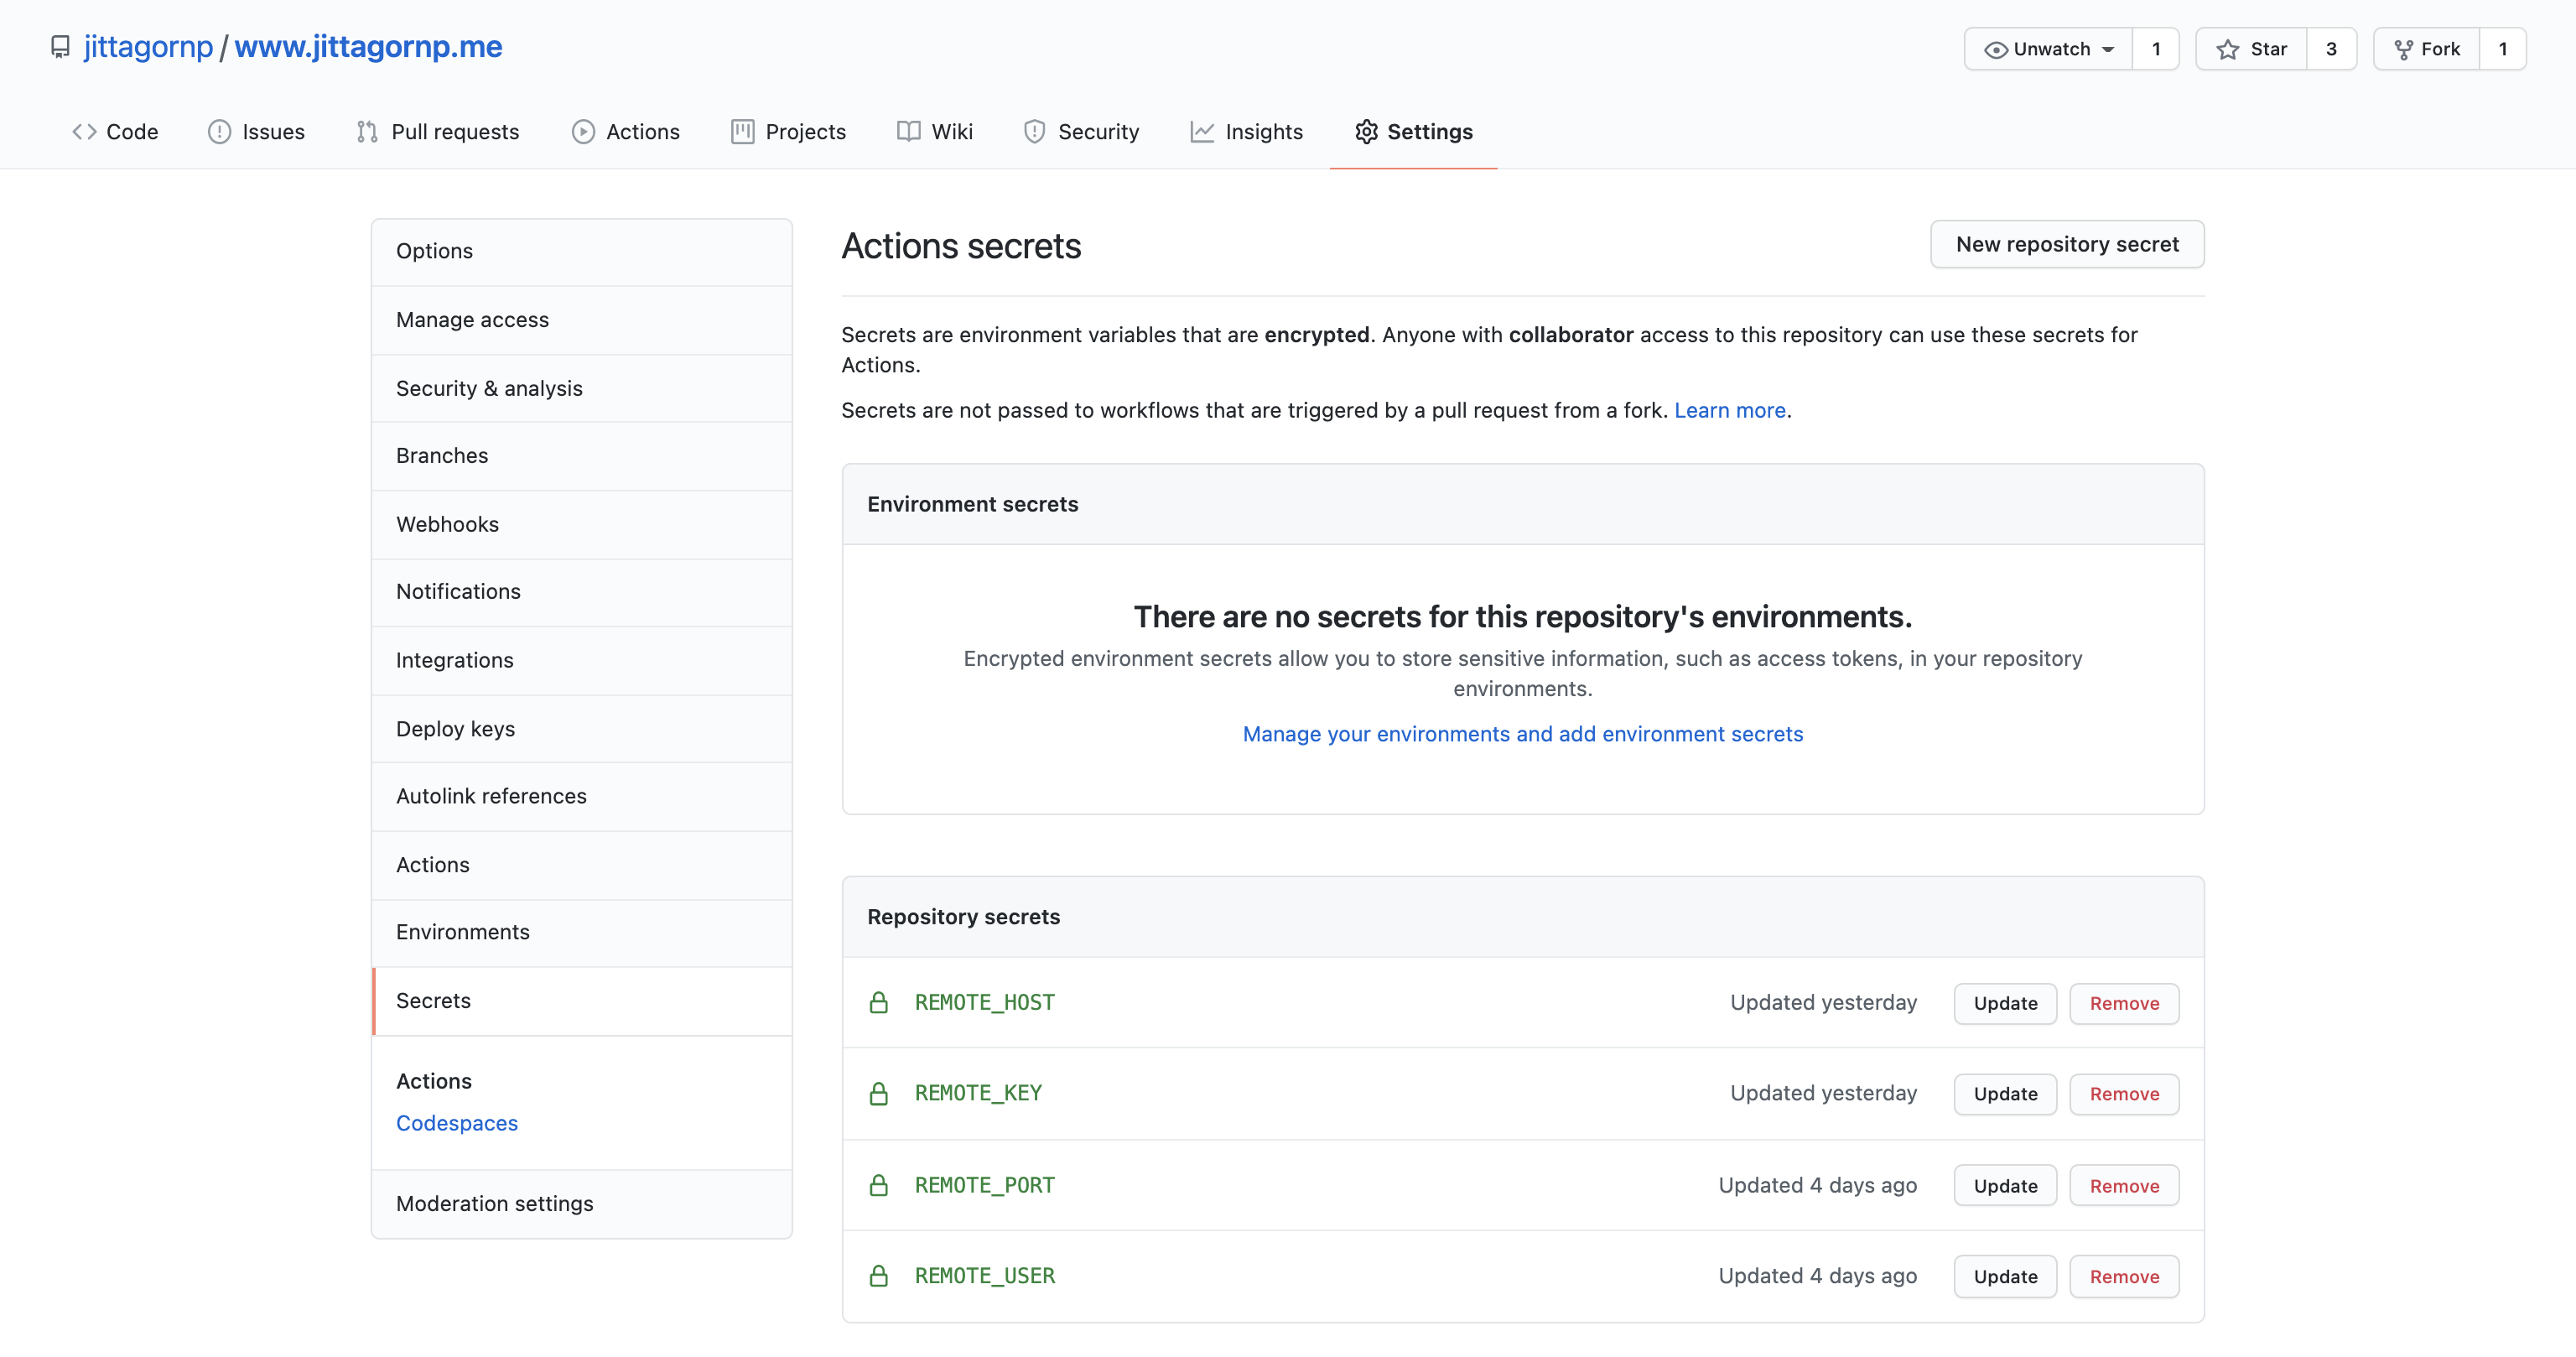
Task: Click lock icon next to REMOTE_USER
Action: [x=878, y=1276]
